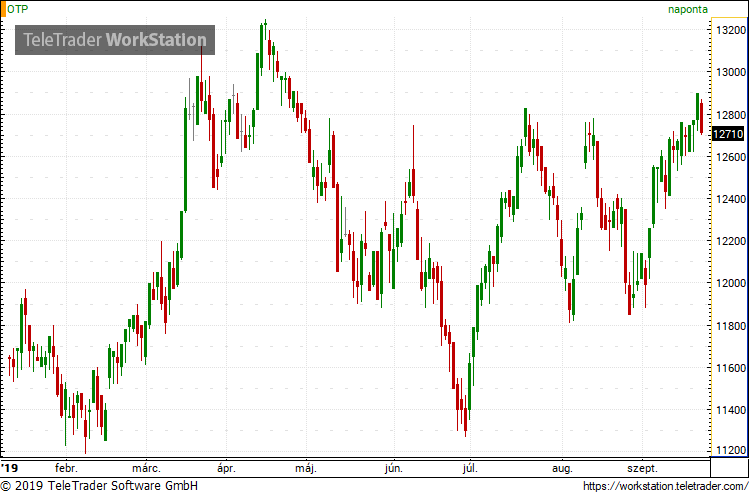Image resolution: width=749 pixels, height=494 pixels.
Task: Click the © 2019 TeleTrader Software GmbH text
Action: click(99, 486)
